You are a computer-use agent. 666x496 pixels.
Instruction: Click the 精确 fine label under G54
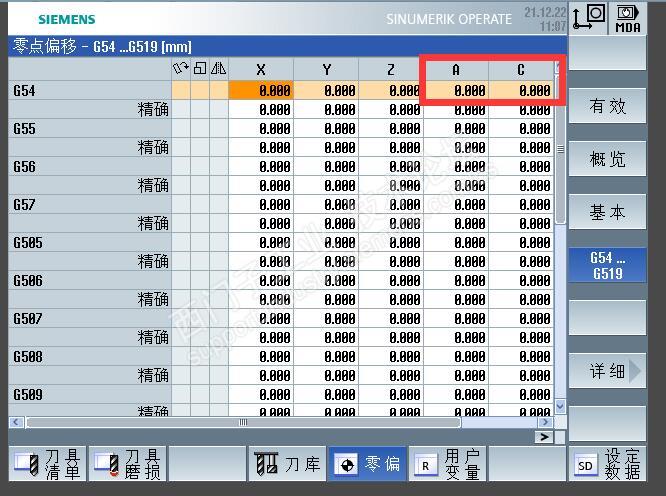click(153, 110)
